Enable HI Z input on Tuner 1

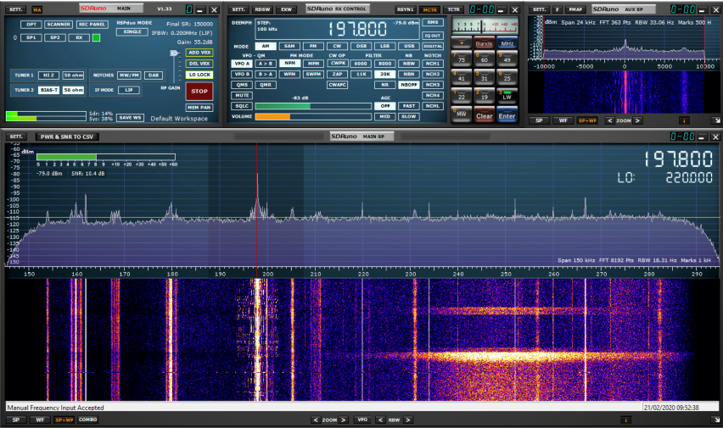click(x=49, y=75)
